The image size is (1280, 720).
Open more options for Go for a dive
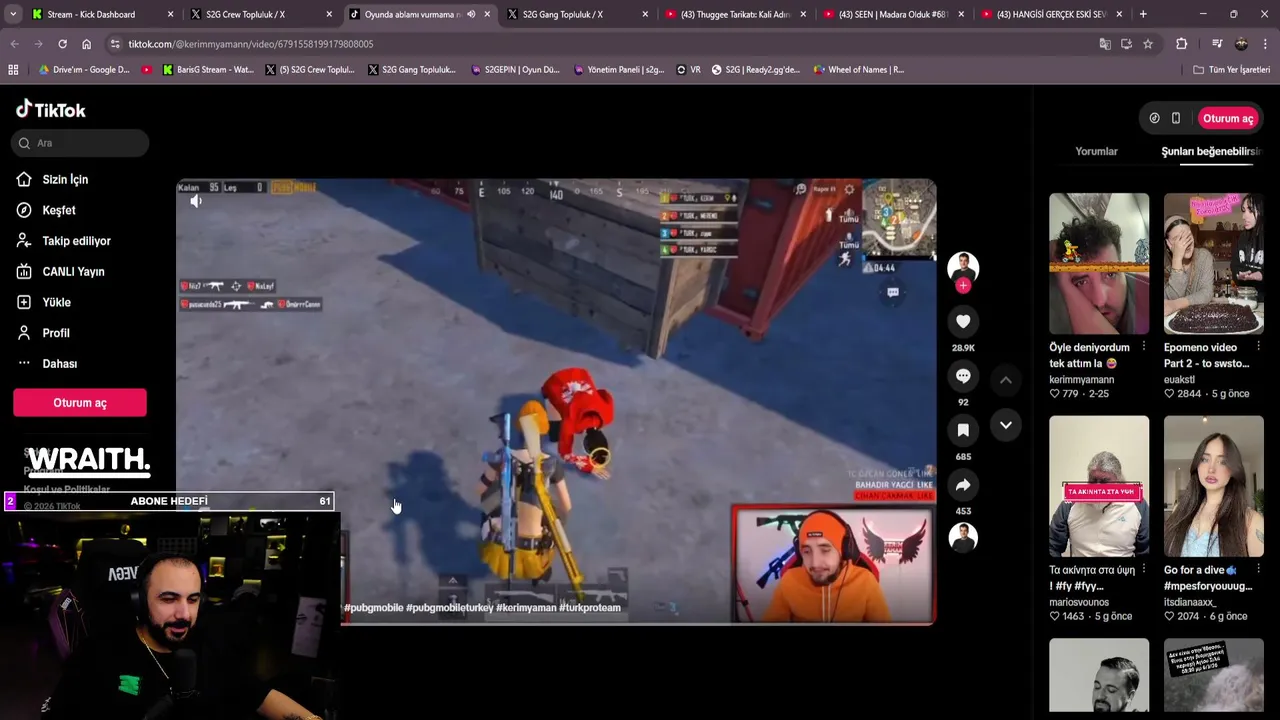click(1258, 570)
